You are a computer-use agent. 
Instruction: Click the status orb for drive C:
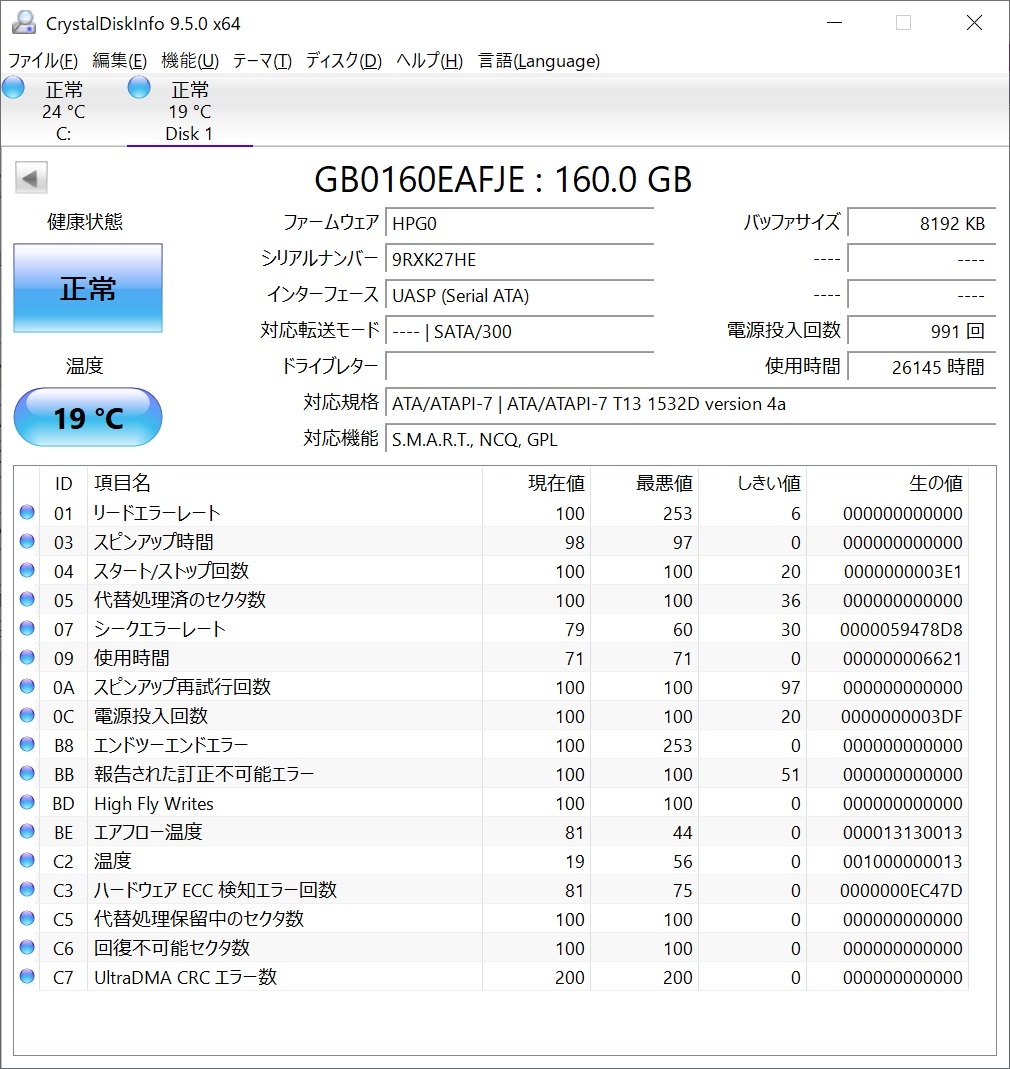point(14,88)
